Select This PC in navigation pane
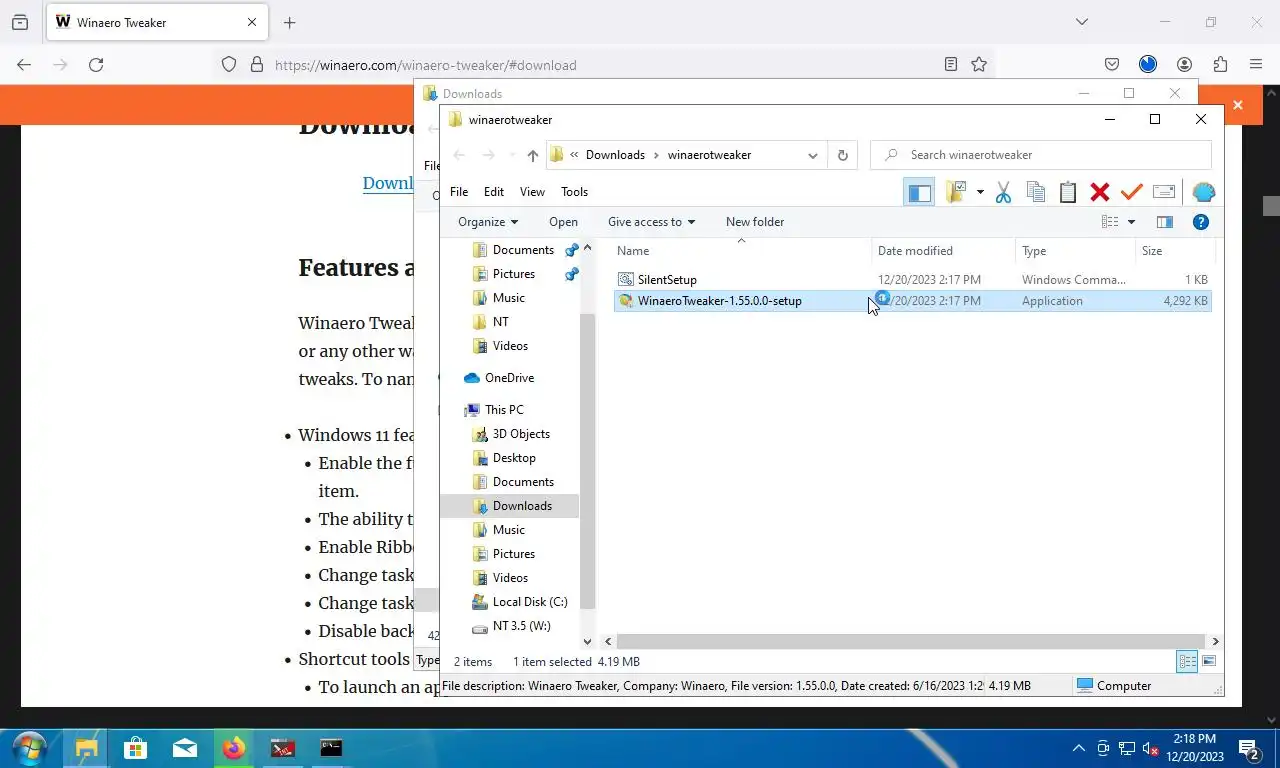 pyautogui.click(x=504, y=410)
